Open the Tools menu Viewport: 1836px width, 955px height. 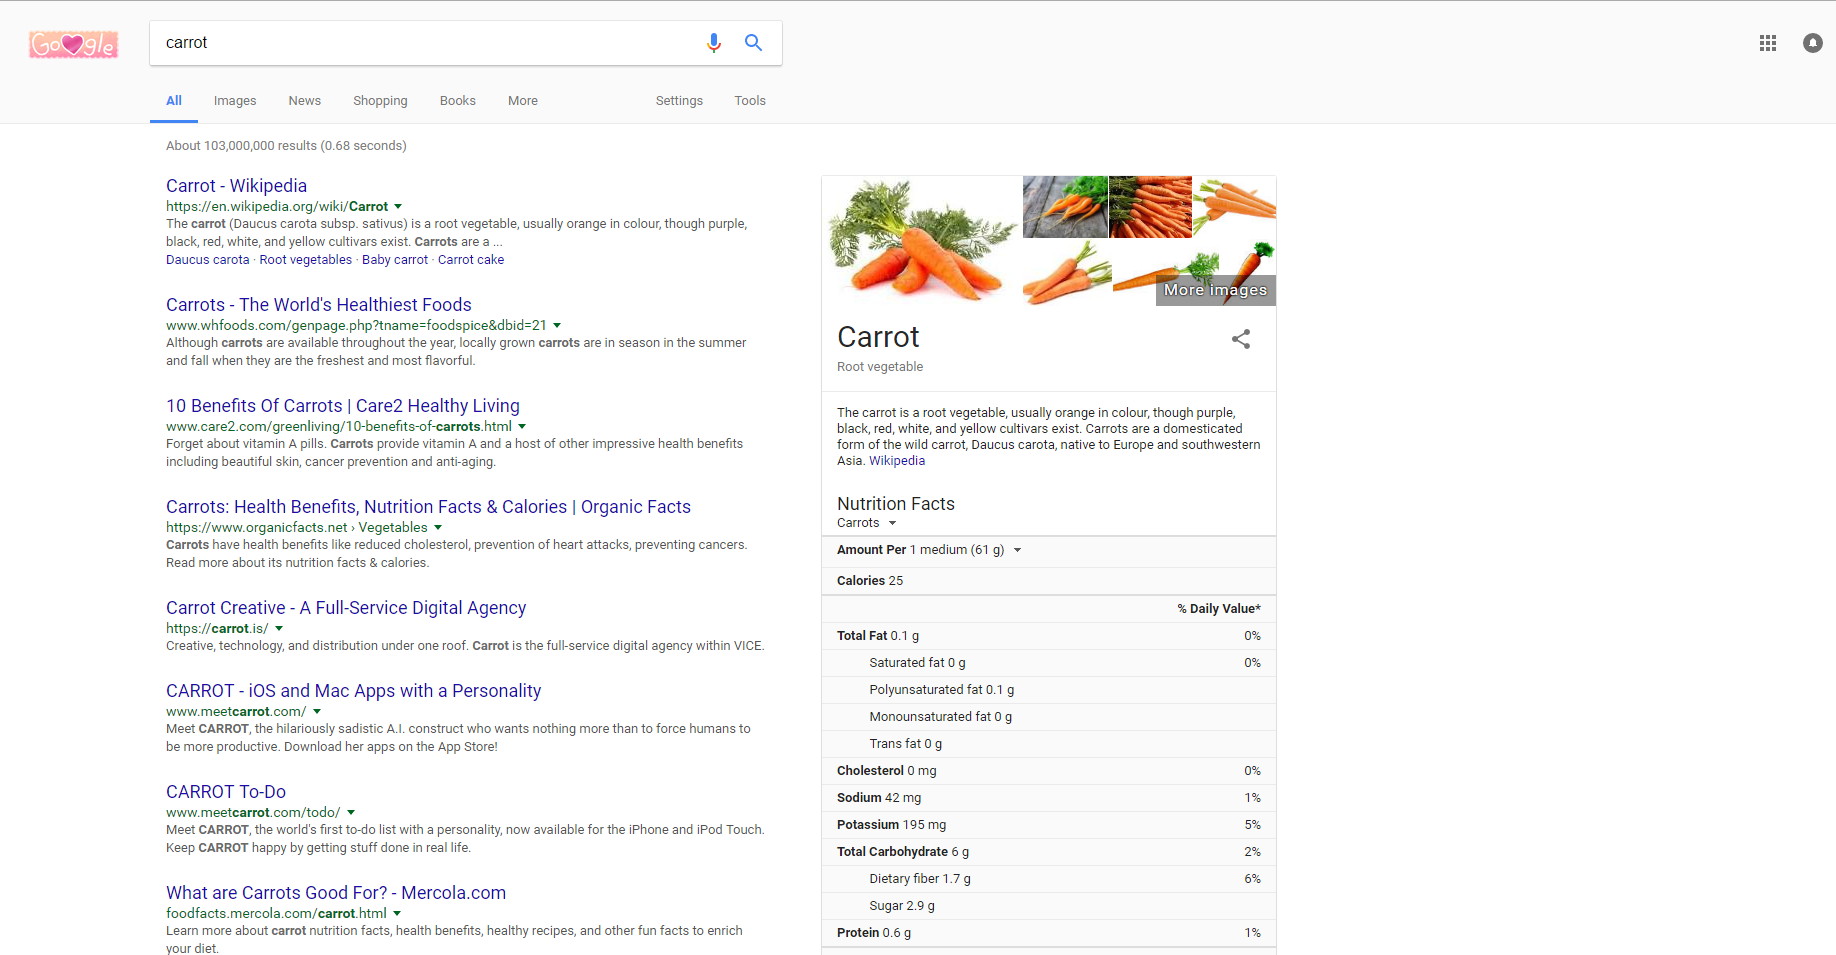point(749,101)
